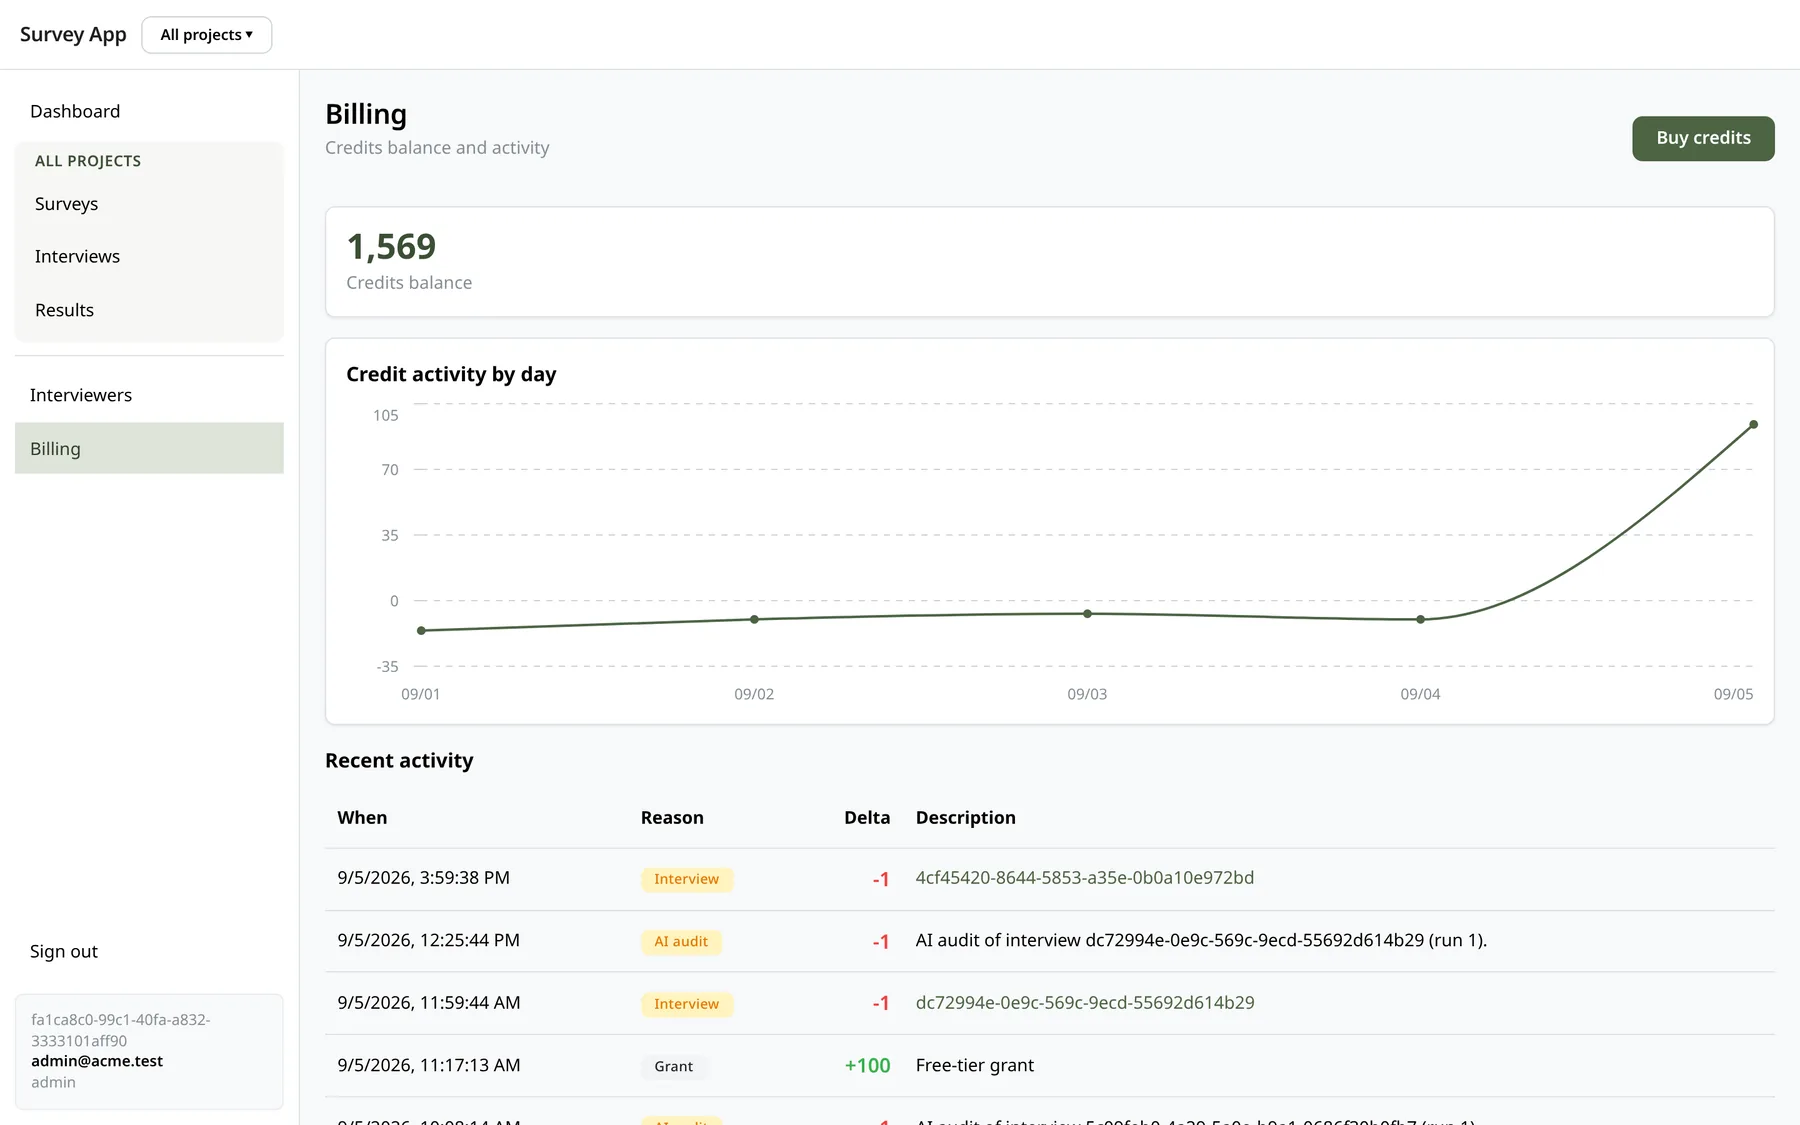The width and height of the screenshot is (1800, 1125).
Task: Click the Description column header
Action: (966, 818)
